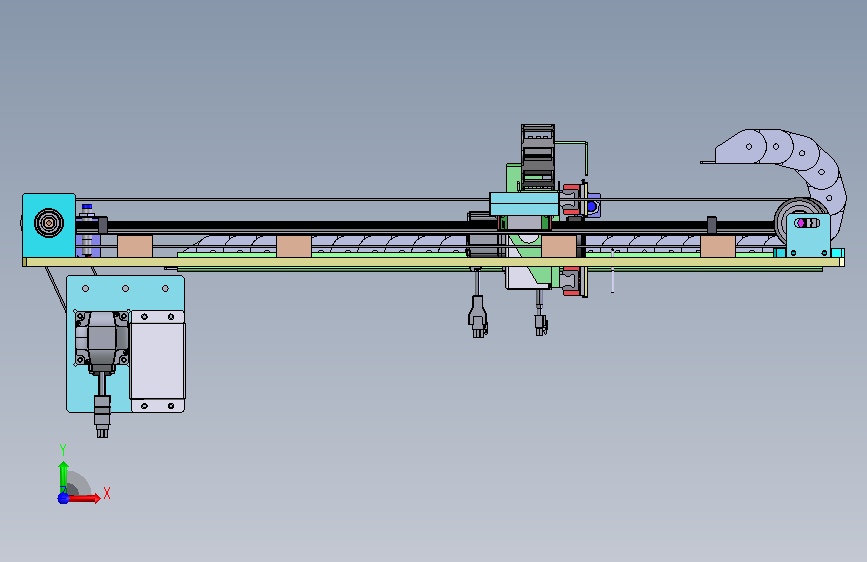Select the long beige base plate

tap(433, 262)
